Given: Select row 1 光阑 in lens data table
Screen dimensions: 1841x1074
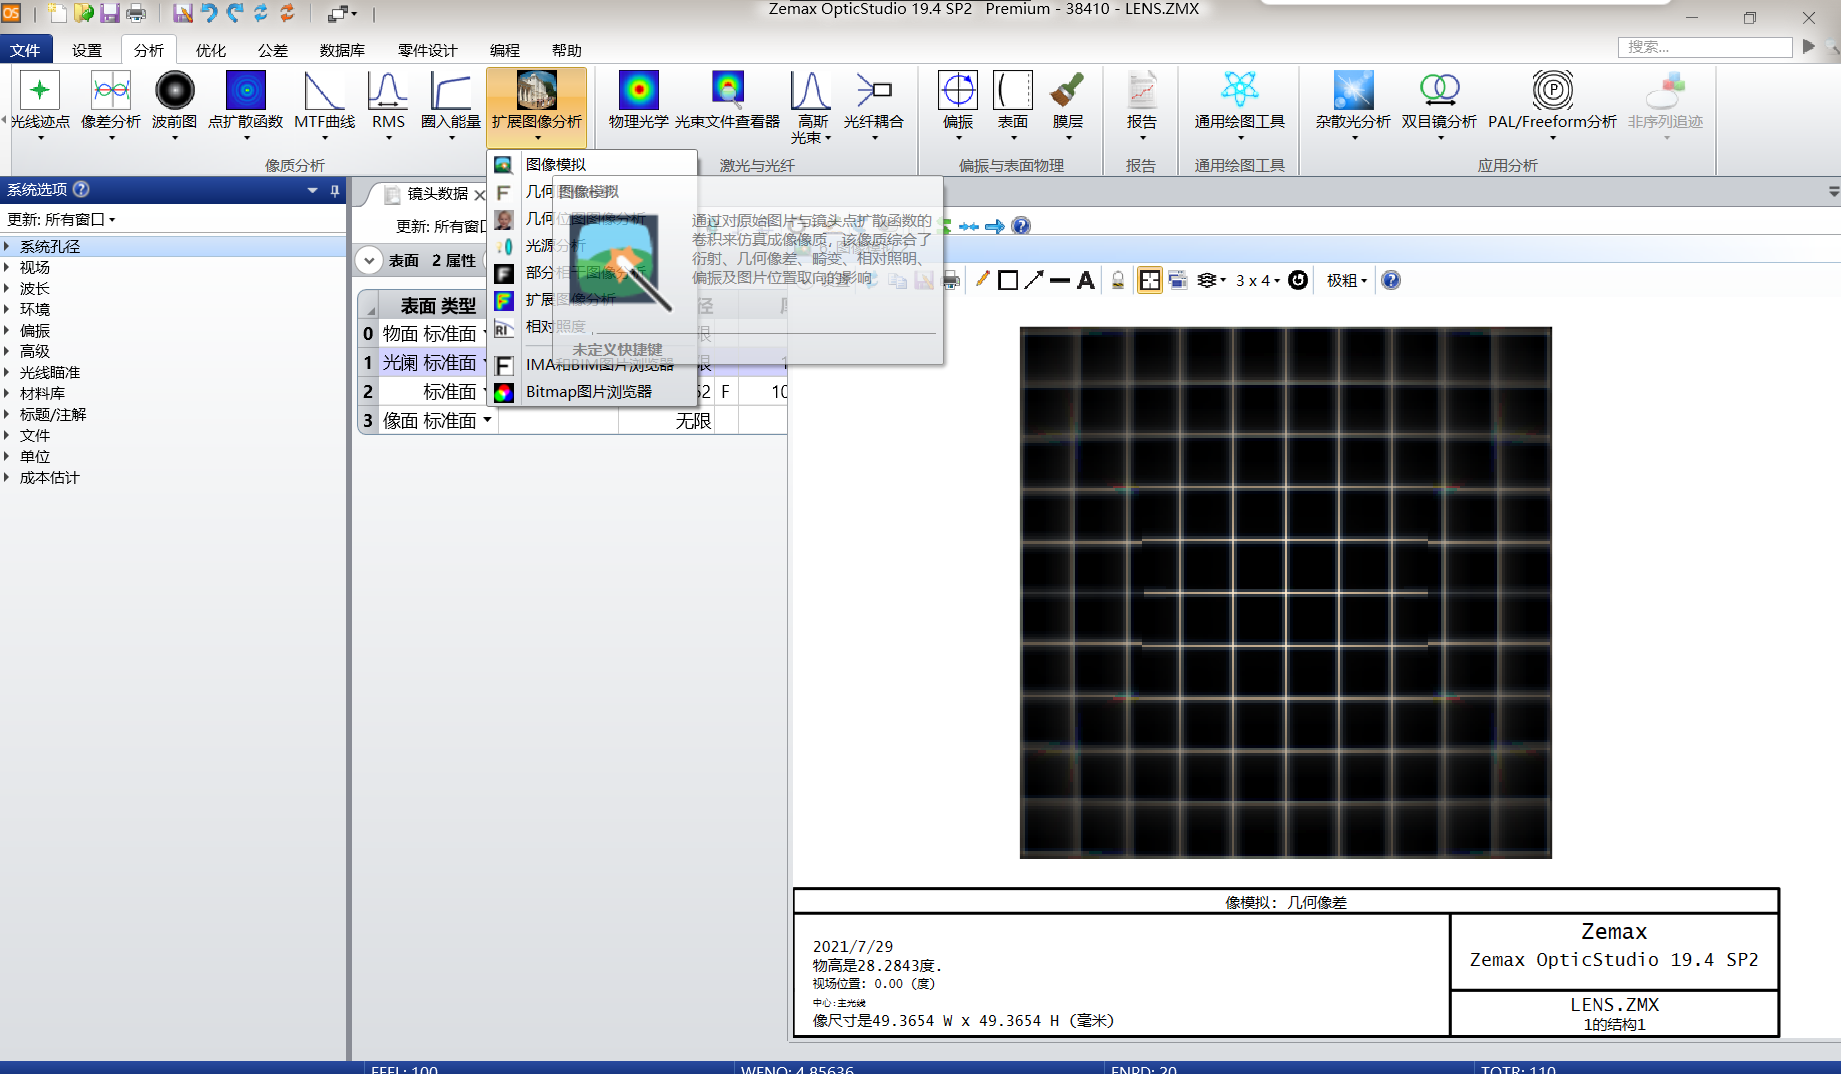Looking at the screenshot, I should [368, 362].
